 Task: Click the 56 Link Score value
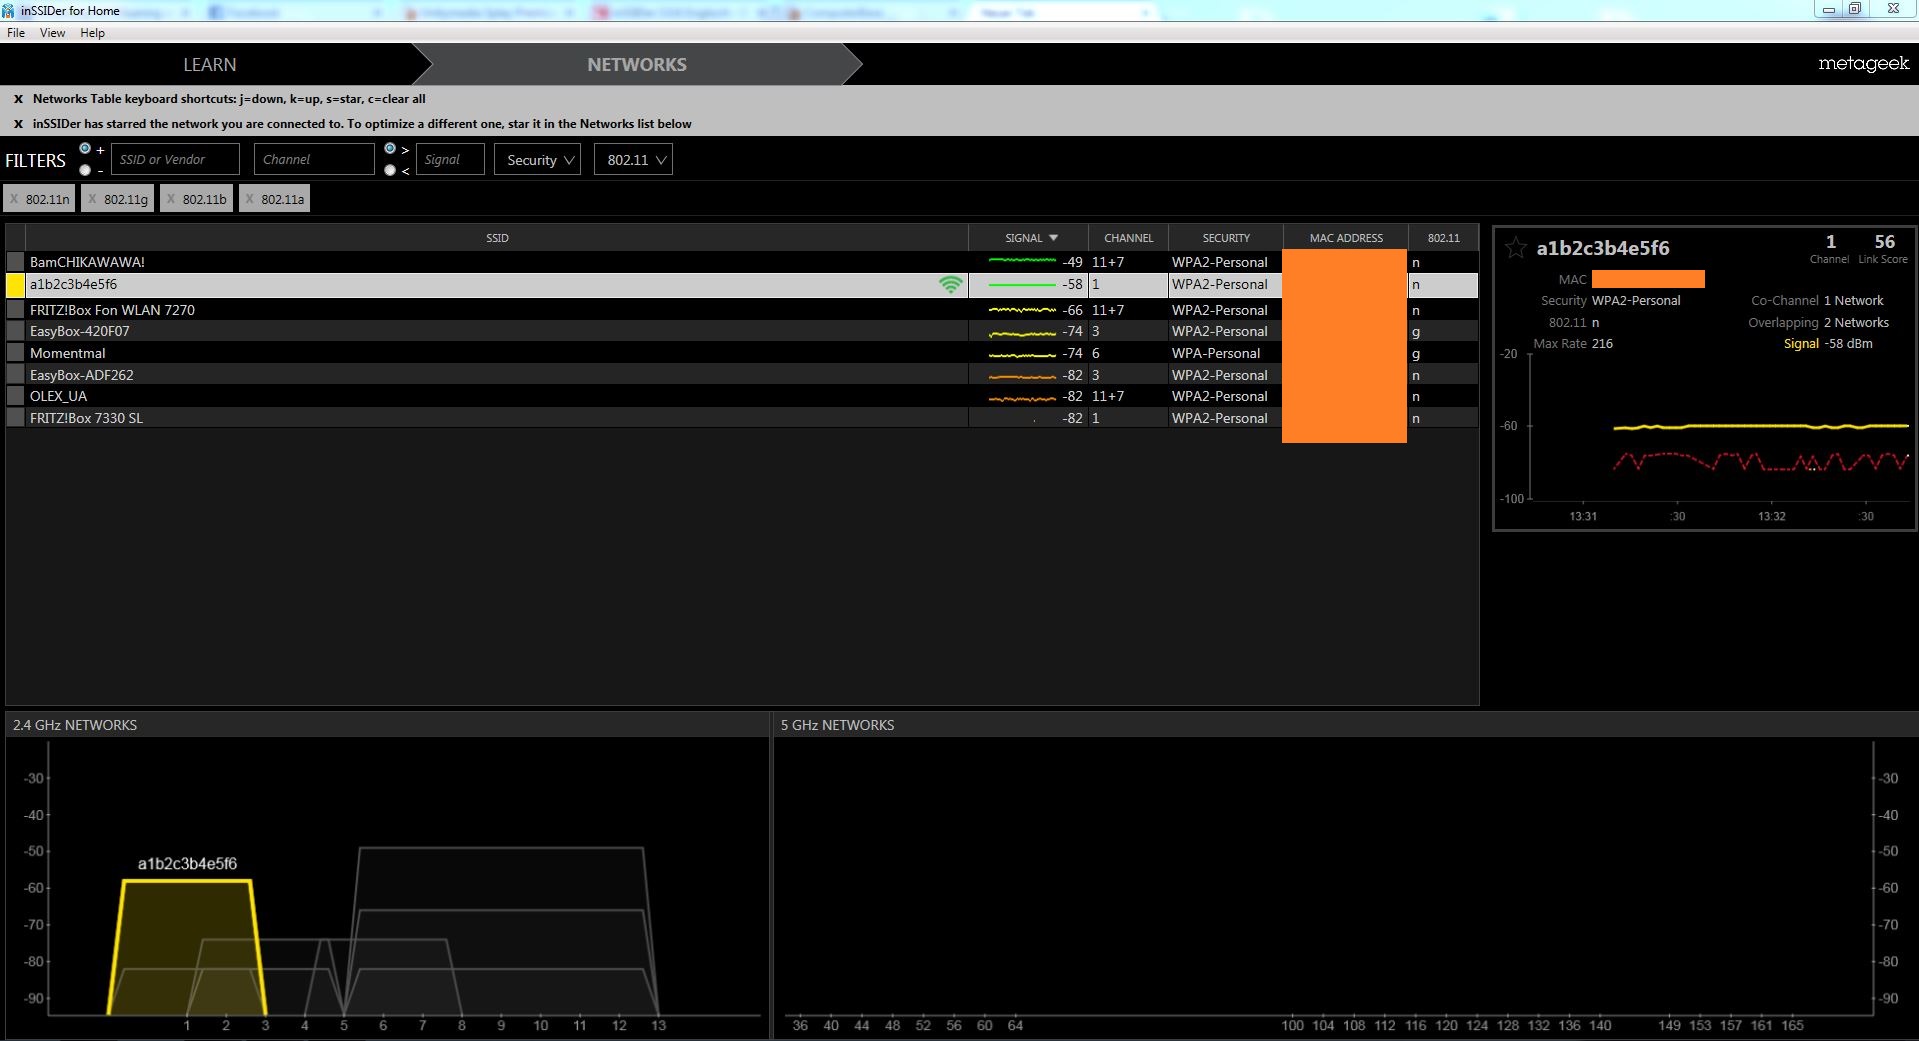point(1884,242)
